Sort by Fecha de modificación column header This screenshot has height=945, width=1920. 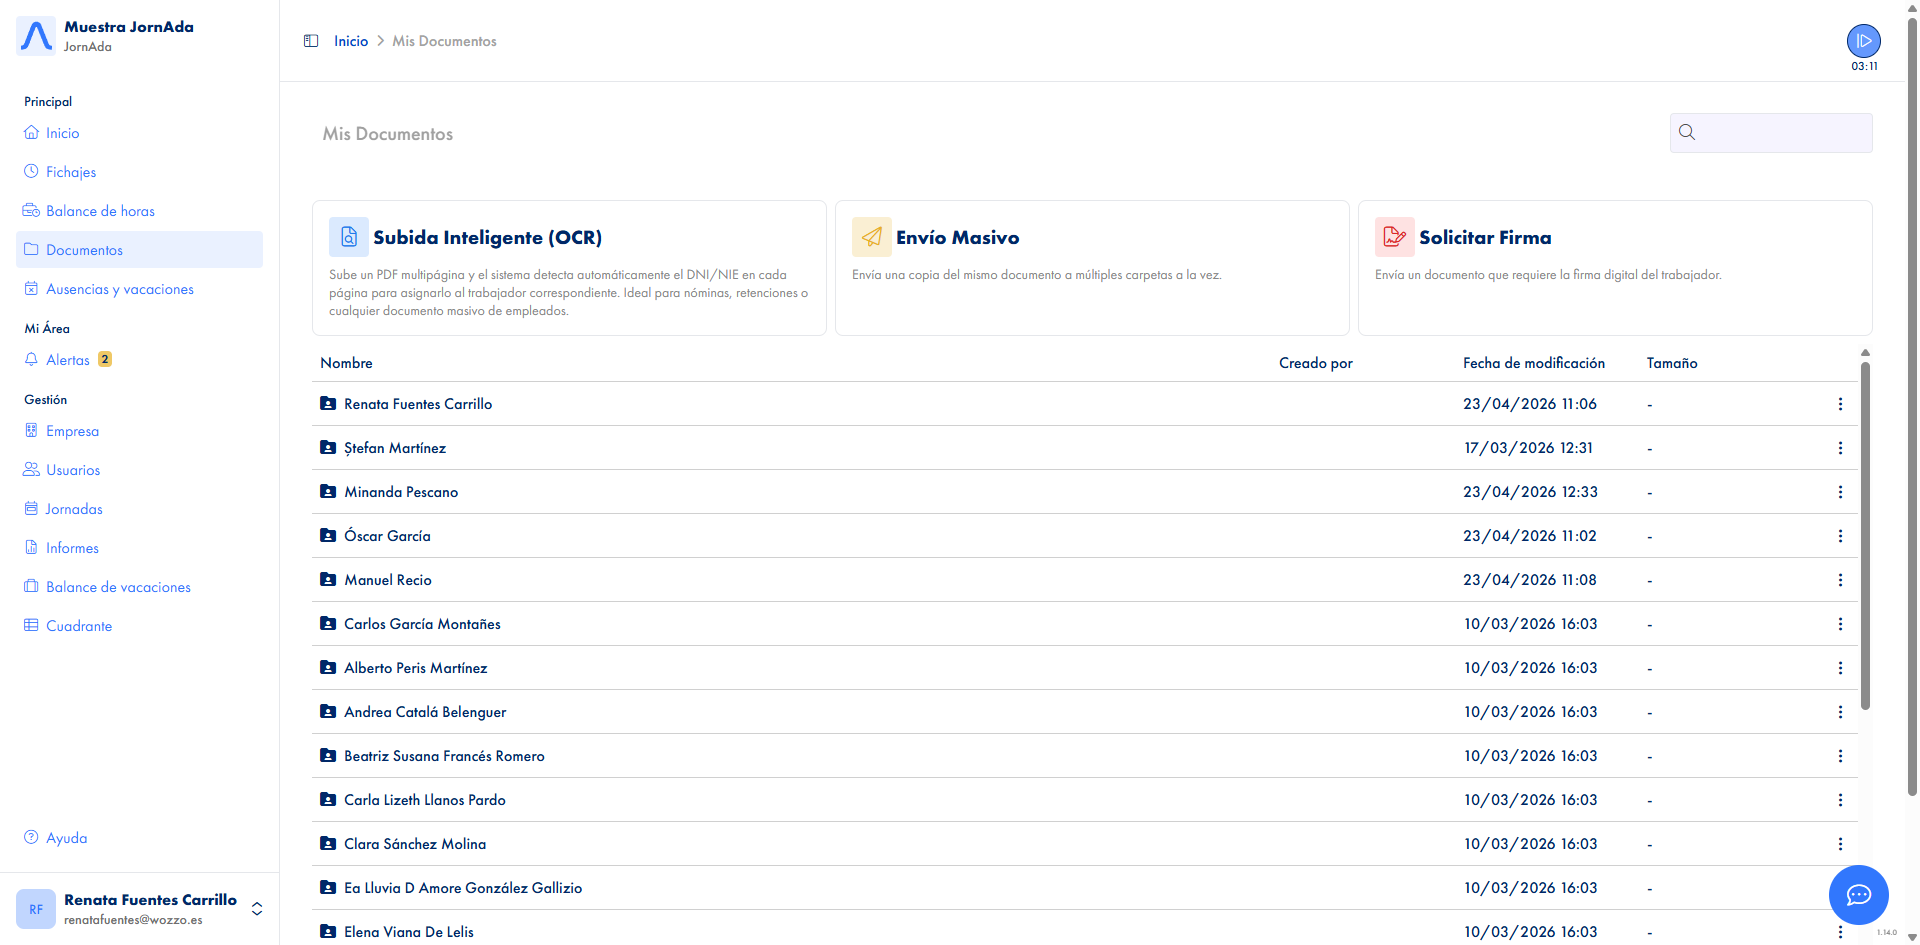coord(1533,363)
